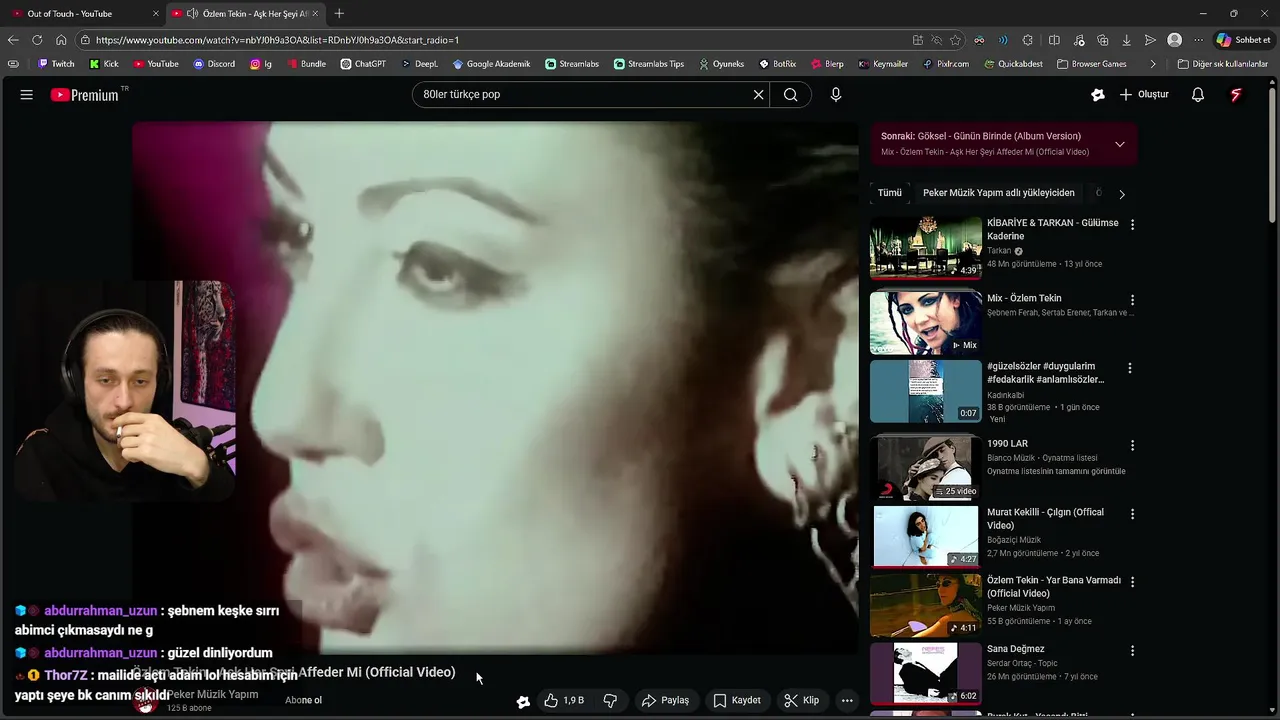Select Peker Müzik Yapım adlı yükleyiciden chip
Image resolution: width=1280 pixels, height=720 pixels.
pyautogui.click(x=998, y=193)
